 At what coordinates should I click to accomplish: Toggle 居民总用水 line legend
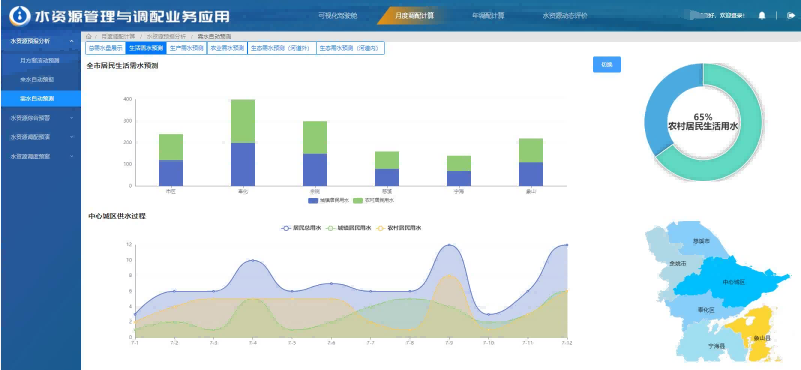pyautogui.click(x=301, y=228)
